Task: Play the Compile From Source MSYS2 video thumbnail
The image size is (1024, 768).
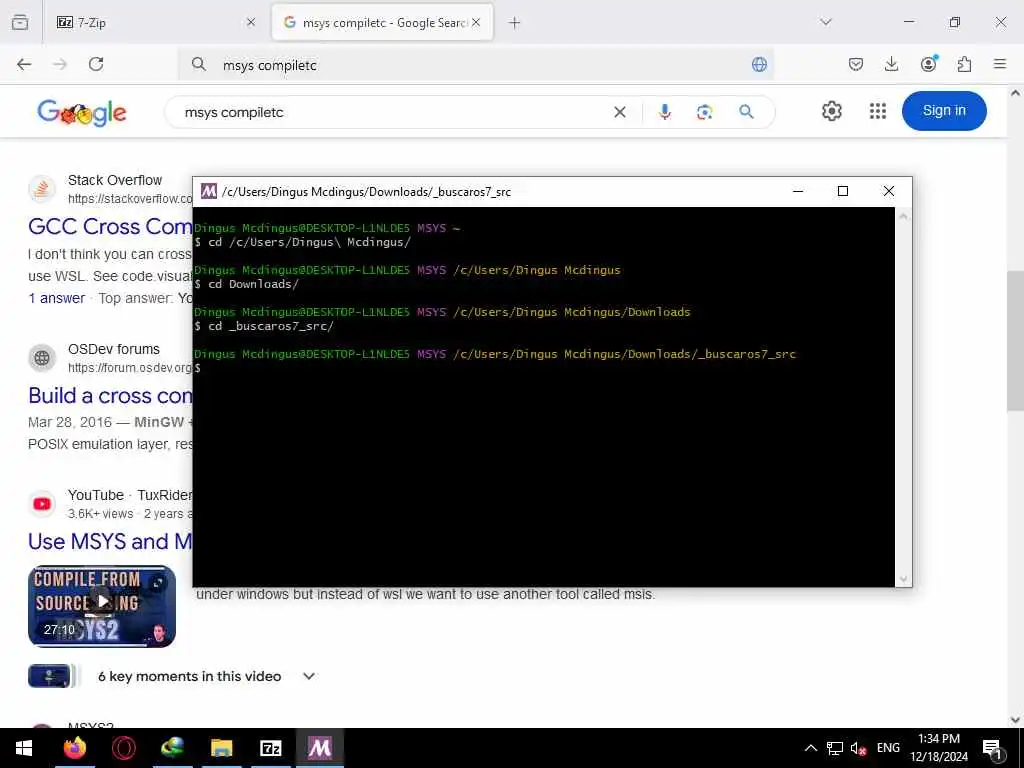Action: click(102, 606)
